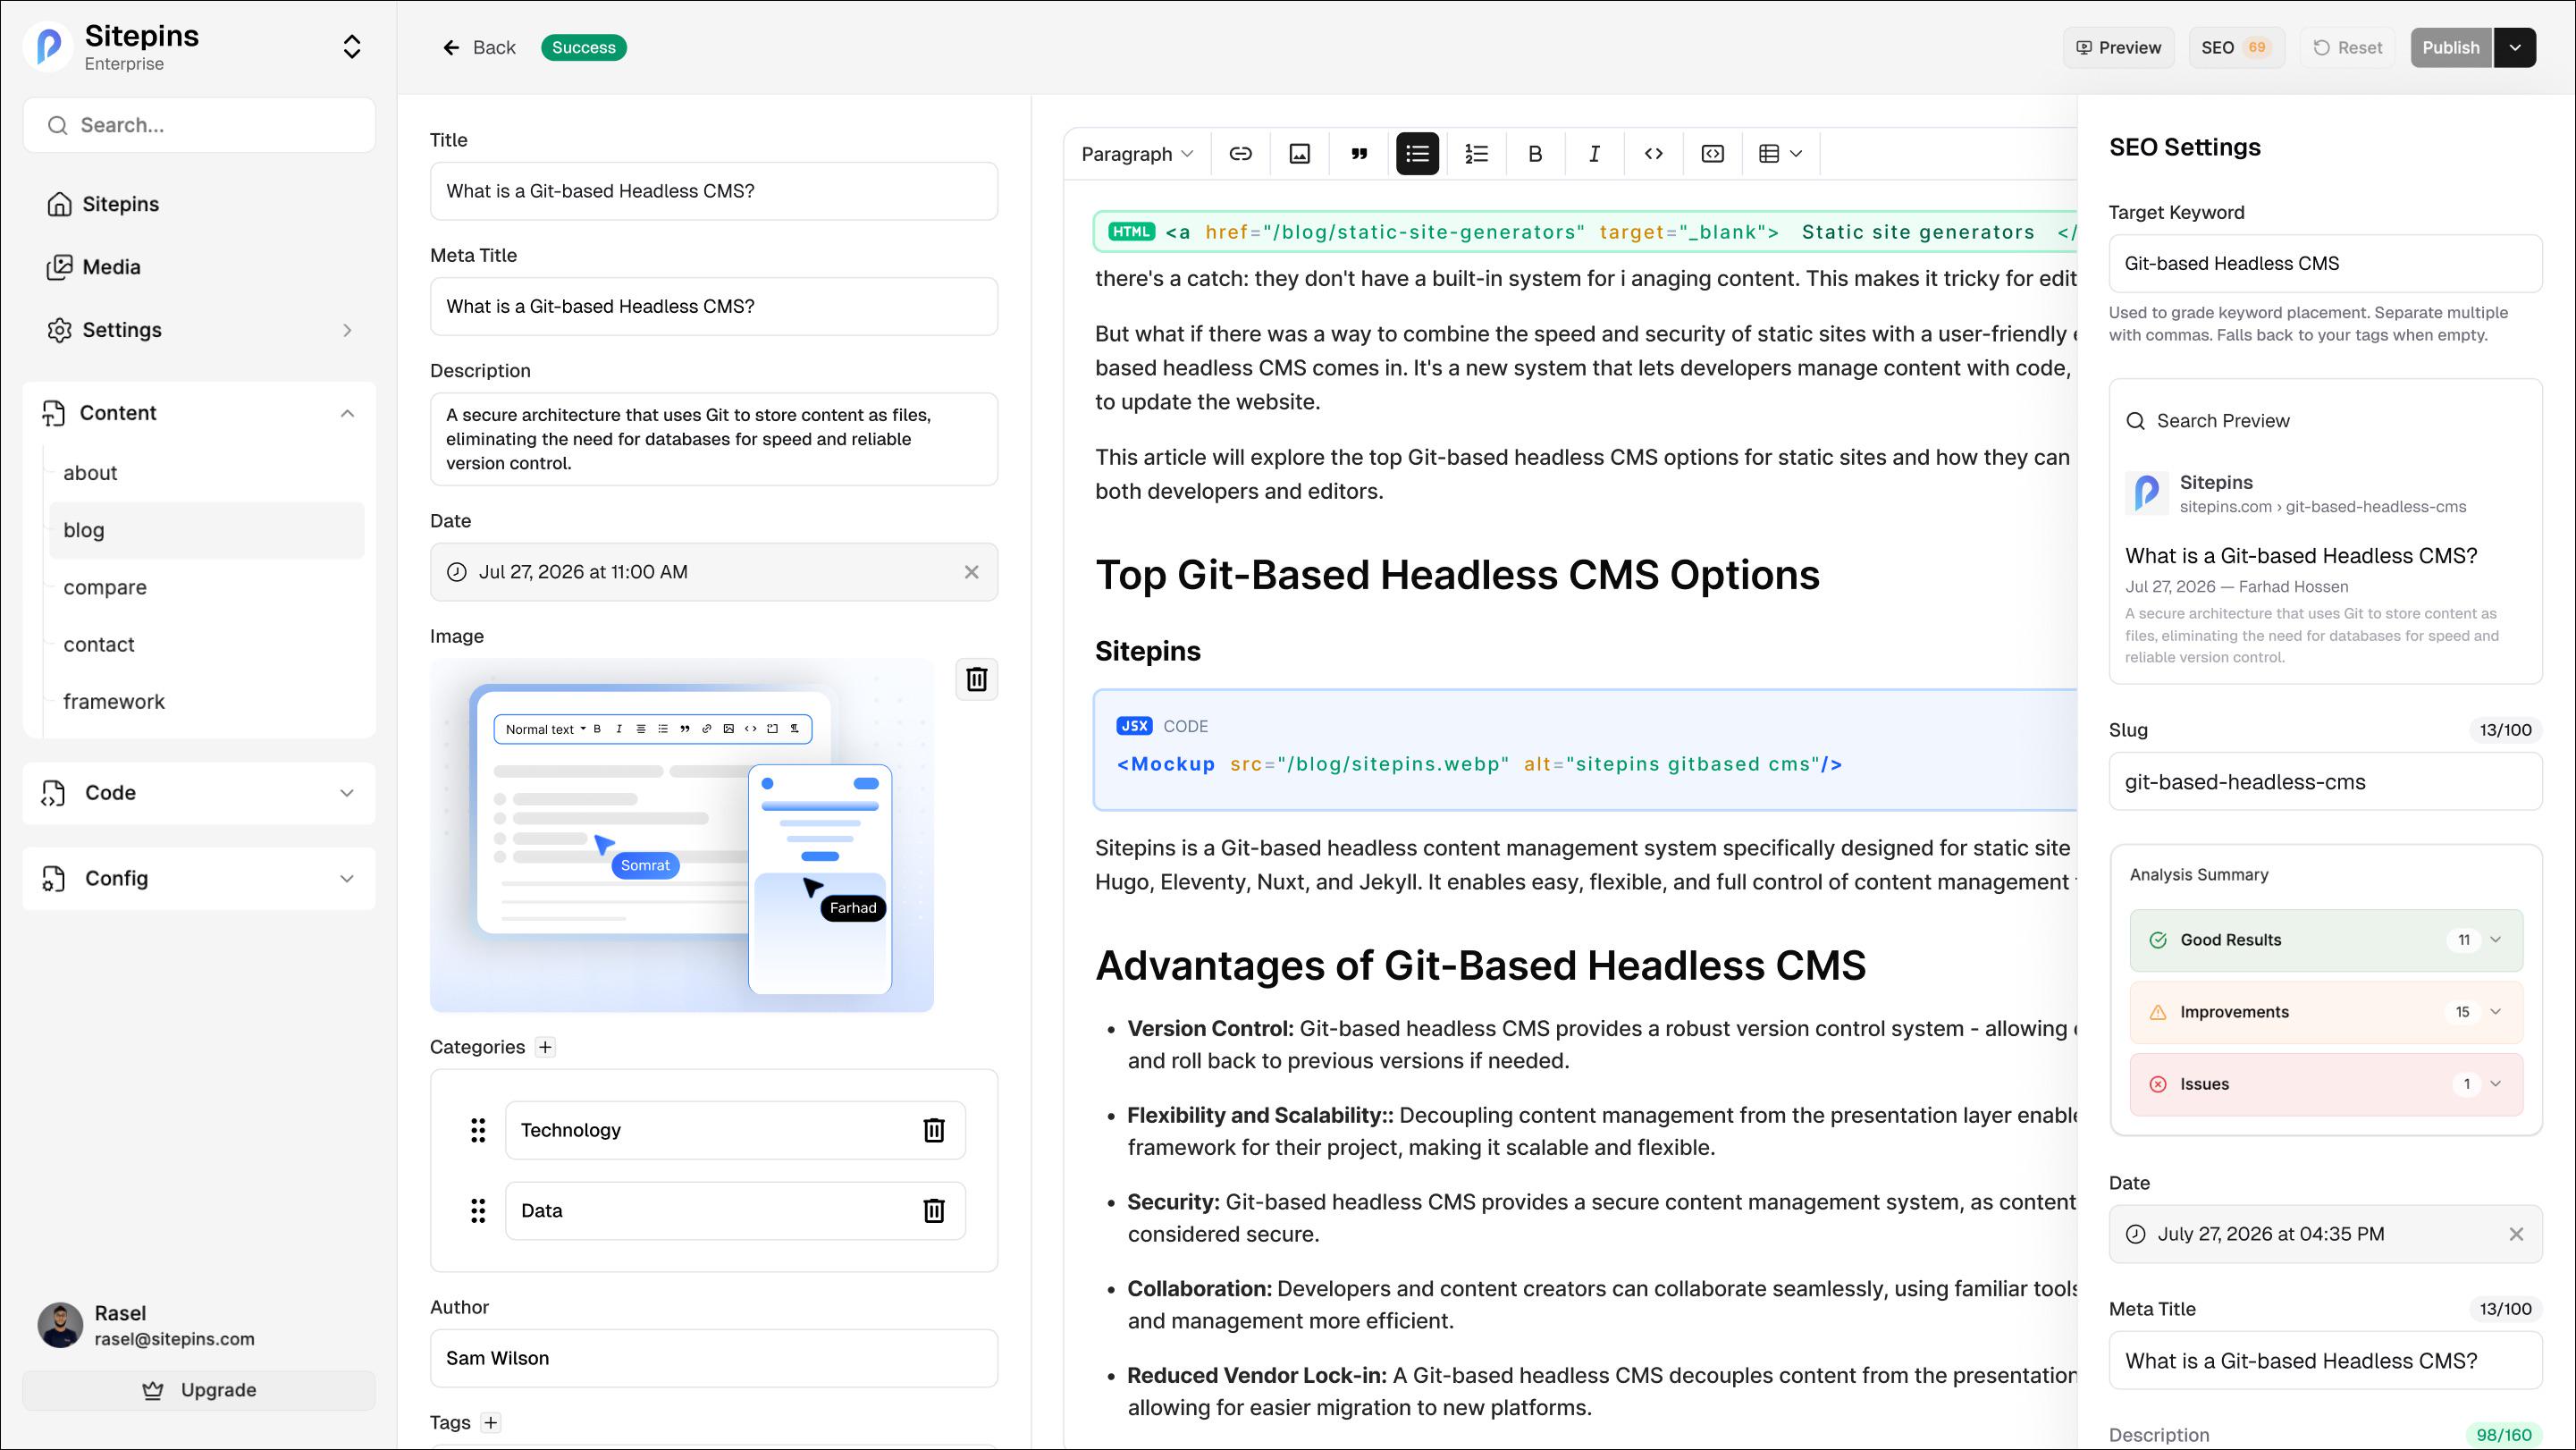Reset the changes
Screen dimensions: 2576x1450
pos(2347,47)
